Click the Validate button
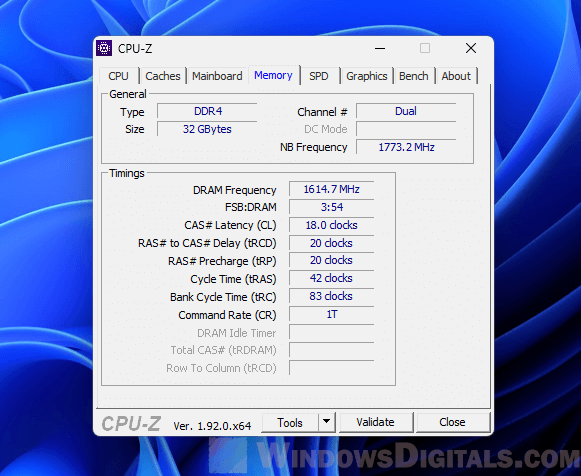Viewport: 581px width, 476px height. (x=375, y=422)
